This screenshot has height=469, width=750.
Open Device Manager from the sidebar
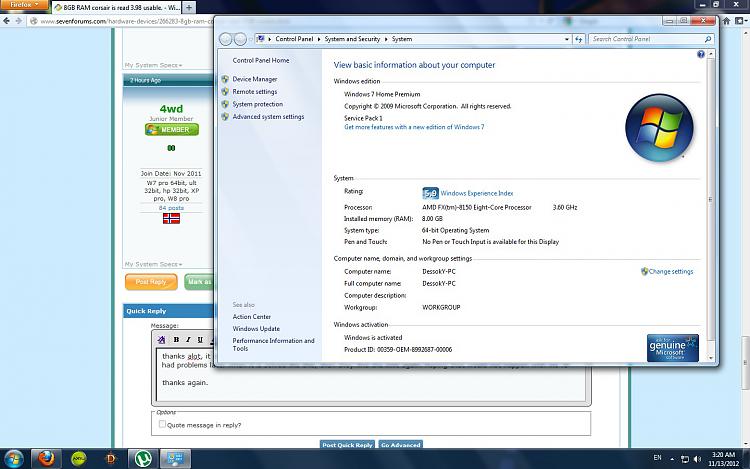pos(254,79)
